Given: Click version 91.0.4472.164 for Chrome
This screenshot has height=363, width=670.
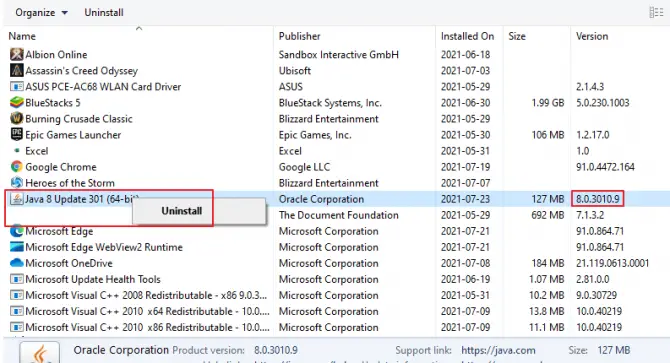Looking at the screenshot, I should click(605, 167).
